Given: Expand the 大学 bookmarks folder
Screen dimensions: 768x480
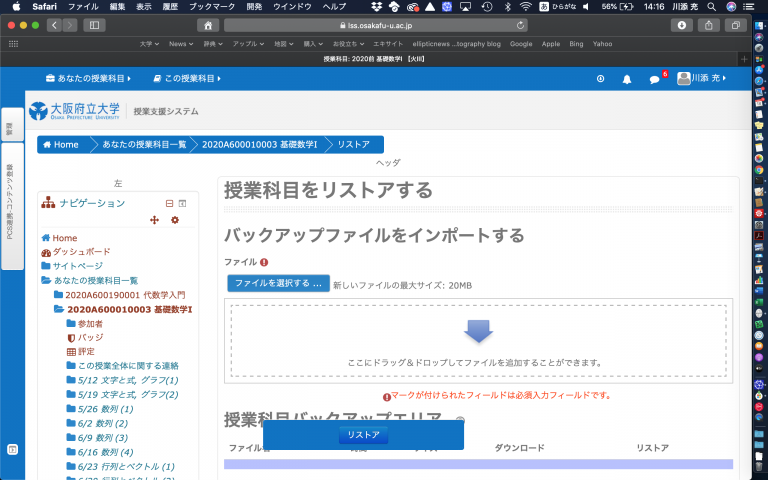Looking at the screenshot, I should [149, 44].
